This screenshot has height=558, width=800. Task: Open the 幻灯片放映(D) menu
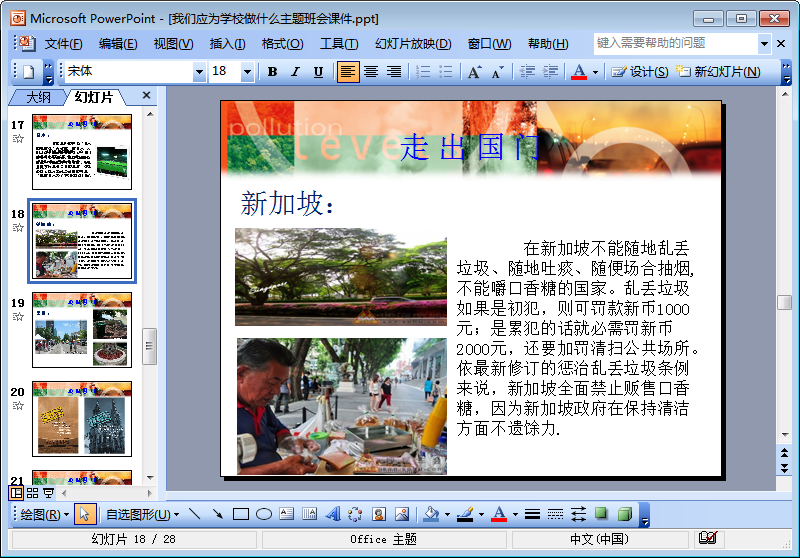pyautogui.click(x=413, y=44)
